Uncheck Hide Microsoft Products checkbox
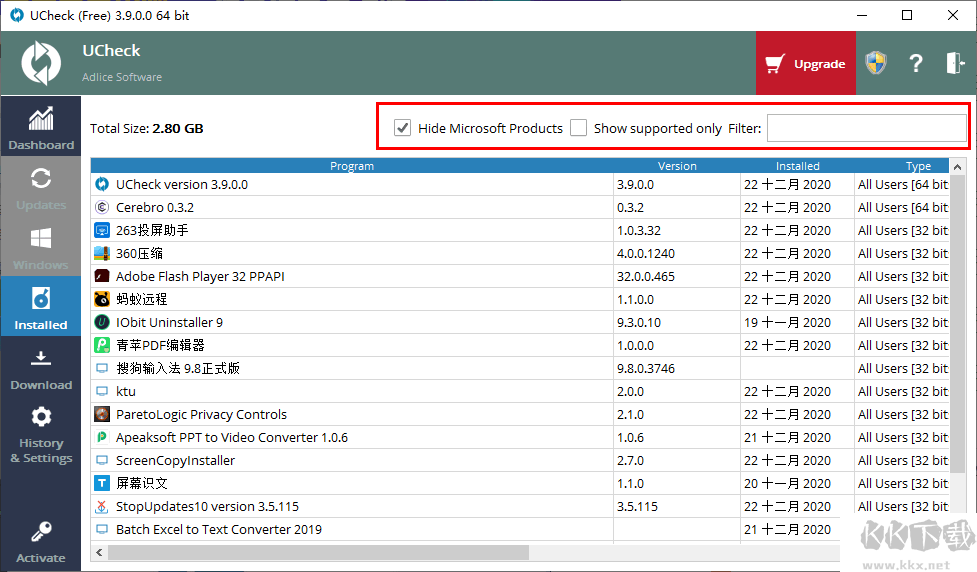This screenshot has height=572, width=977. pos(402,128)
